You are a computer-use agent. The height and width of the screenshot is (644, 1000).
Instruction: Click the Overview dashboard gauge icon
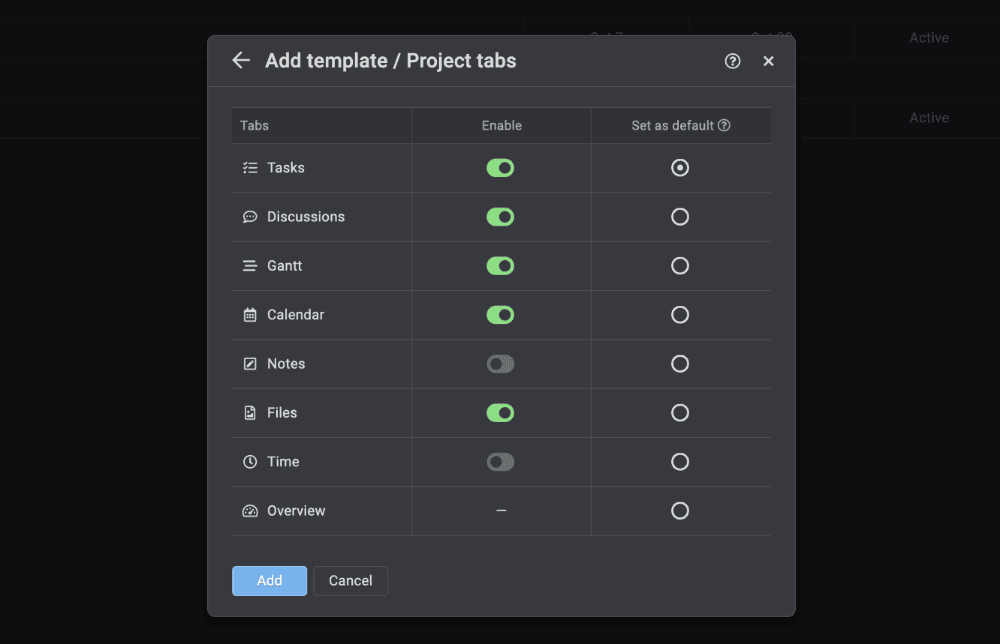250,511
